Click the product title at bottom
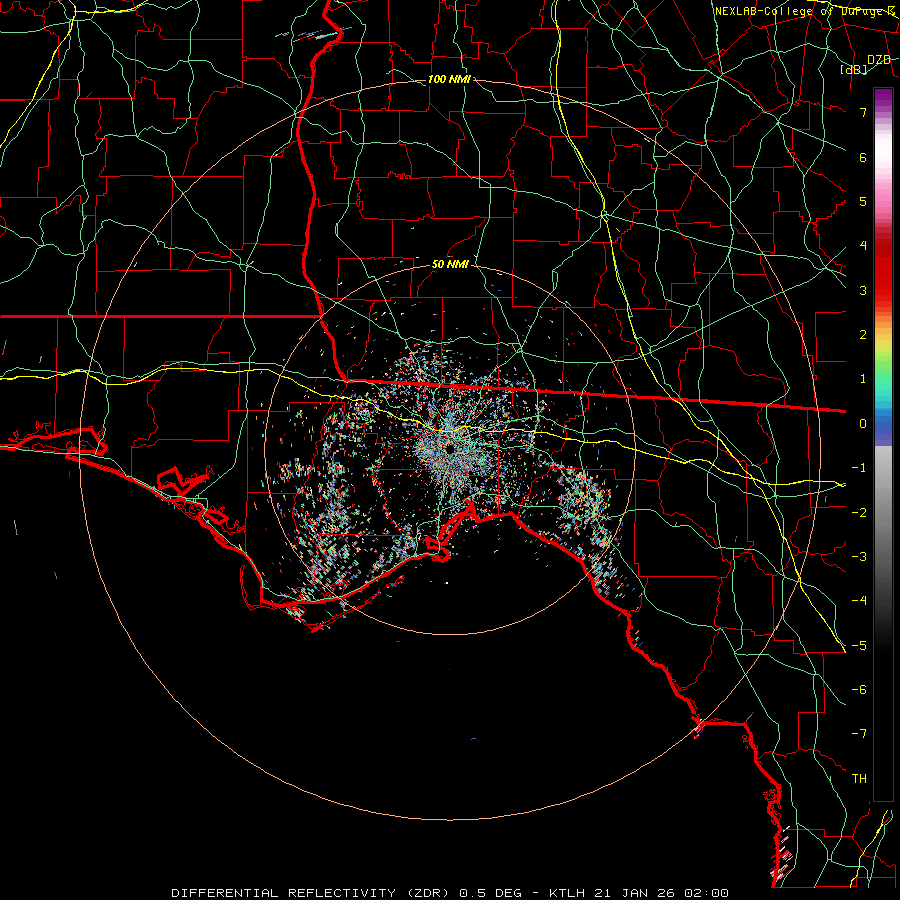This screenshot has width=900, height=900. pos(450,893)
